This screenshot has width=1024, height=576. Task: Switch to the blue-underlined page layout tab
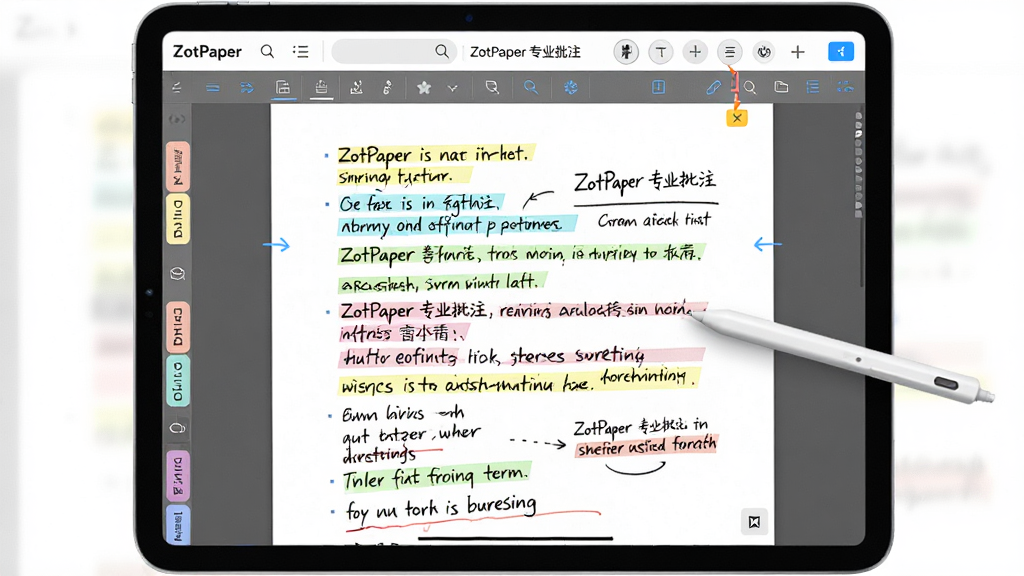[x=283, y=88]
